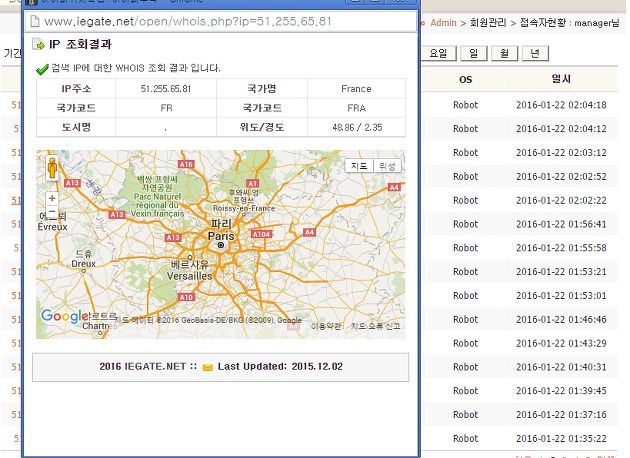Click row timestamp 2016-01-22 01:35:22

click(x=561, y=438)
